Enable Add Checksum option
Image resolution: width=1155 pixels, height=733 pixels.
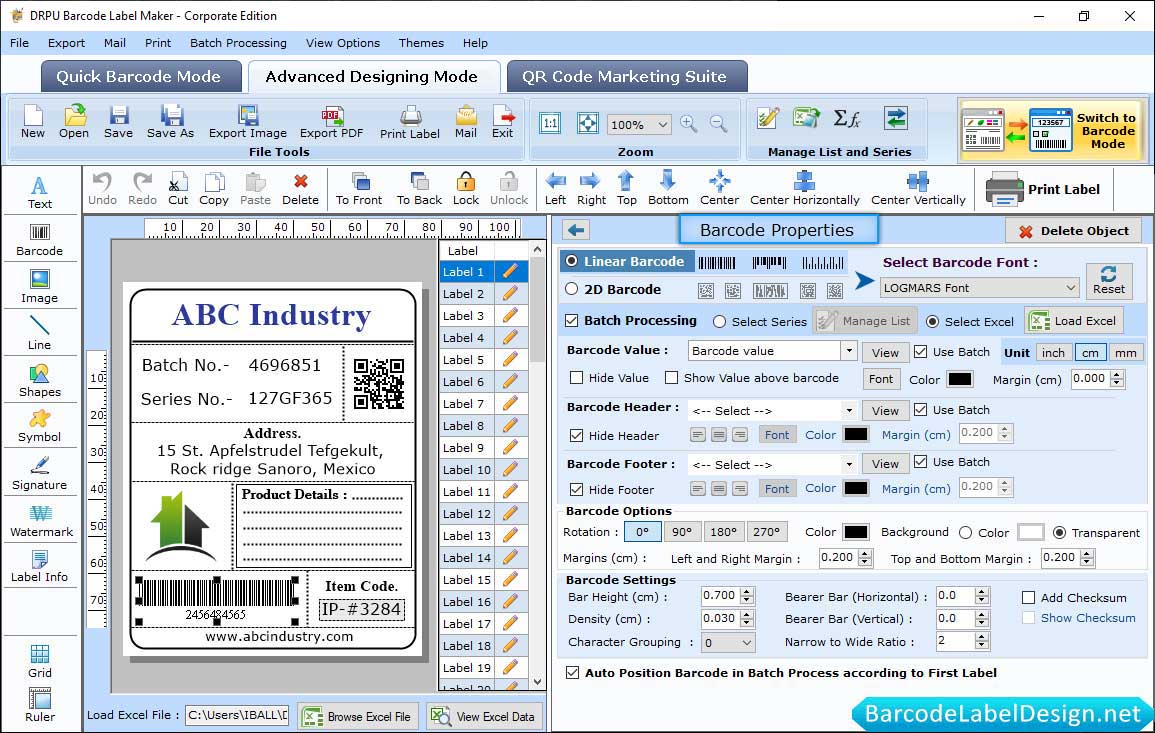click(1029, 597)
